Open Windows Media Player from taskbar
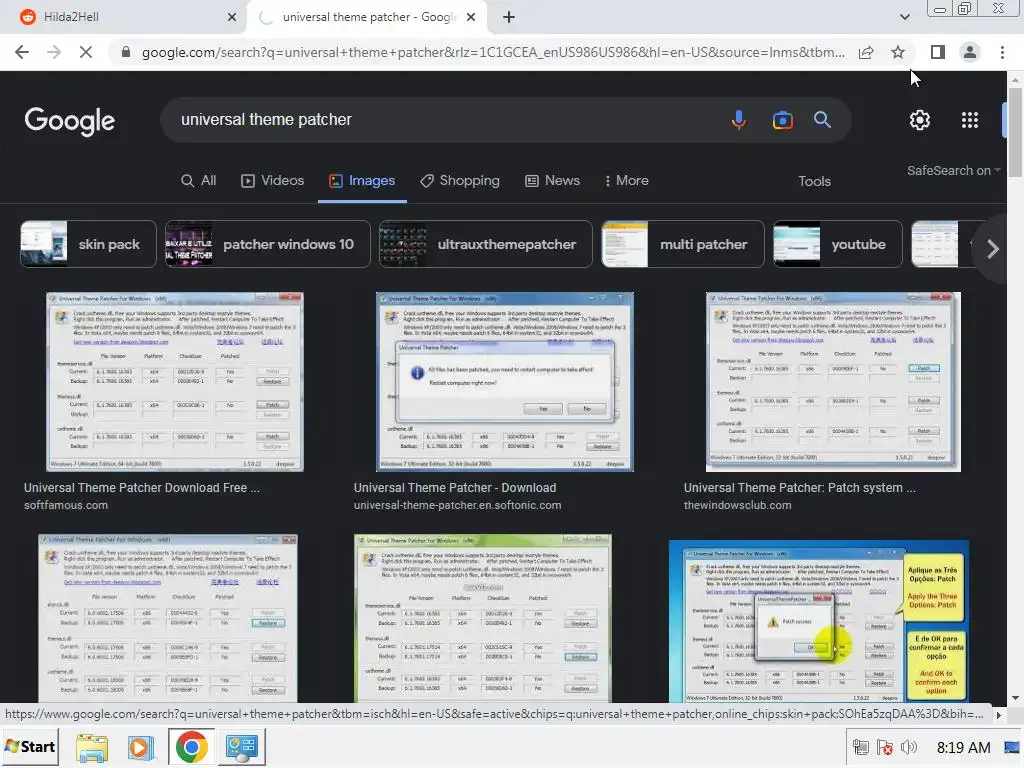Screen dimensions: 1024x768 [140, 747]
